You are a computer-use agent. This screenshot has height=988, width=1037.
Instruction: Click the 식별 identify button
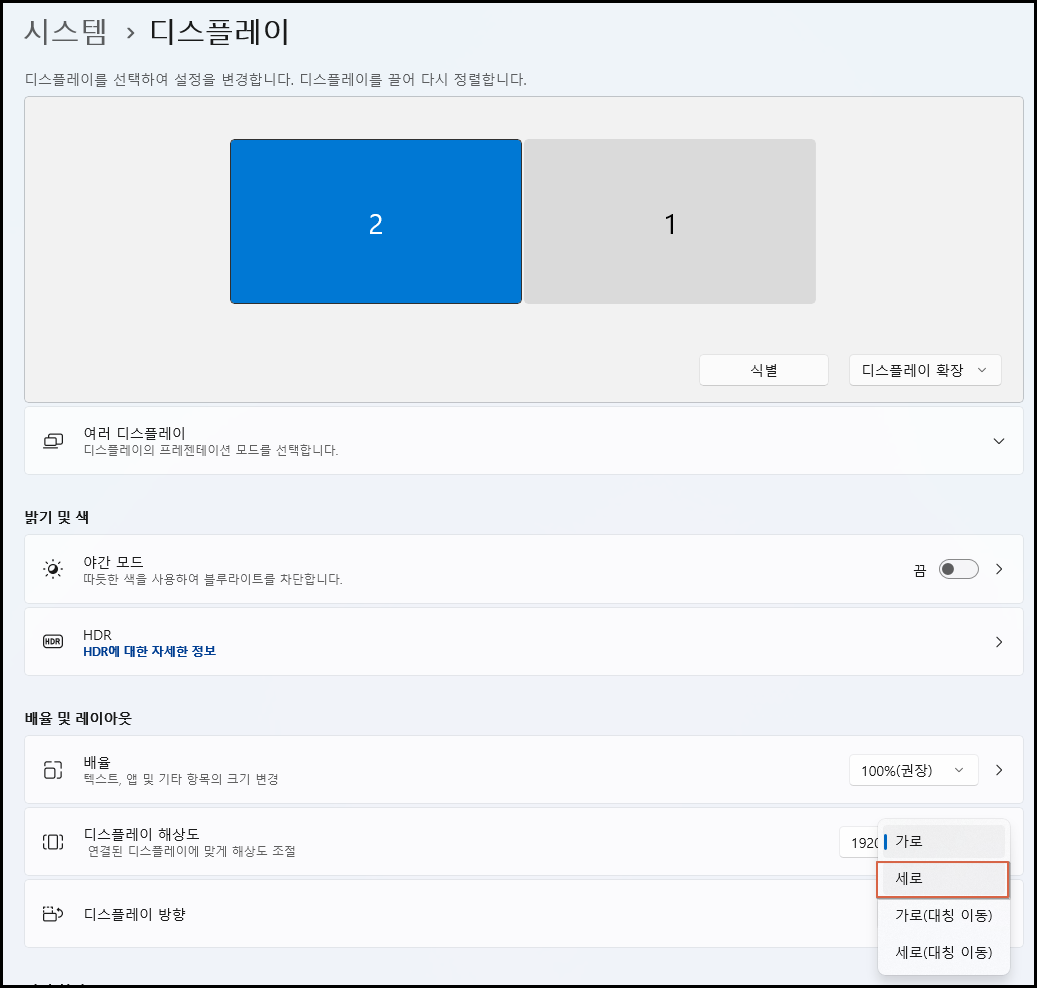764,370
